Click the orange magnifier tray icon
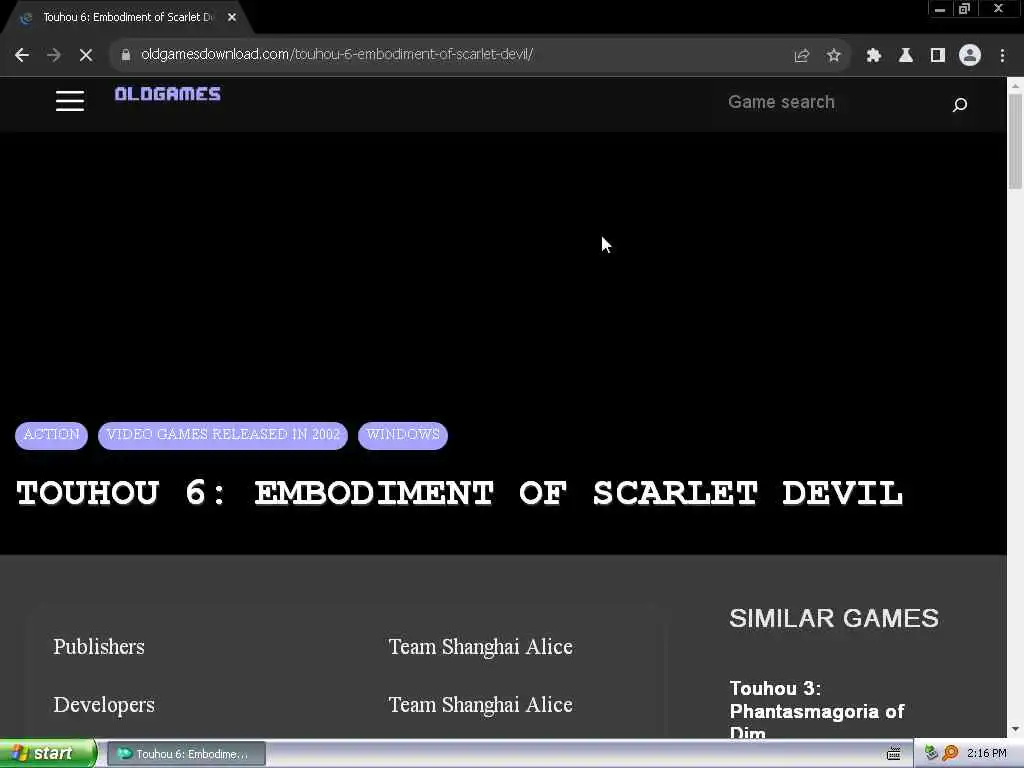 coord(950,754)
